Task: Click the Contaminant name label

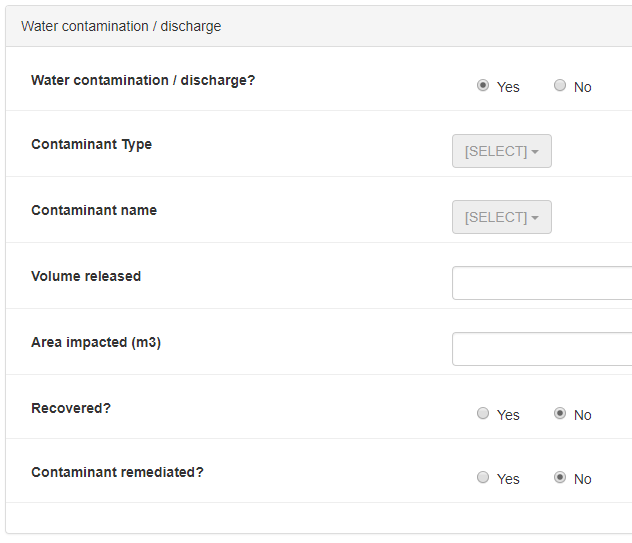Action: point(94,210)
